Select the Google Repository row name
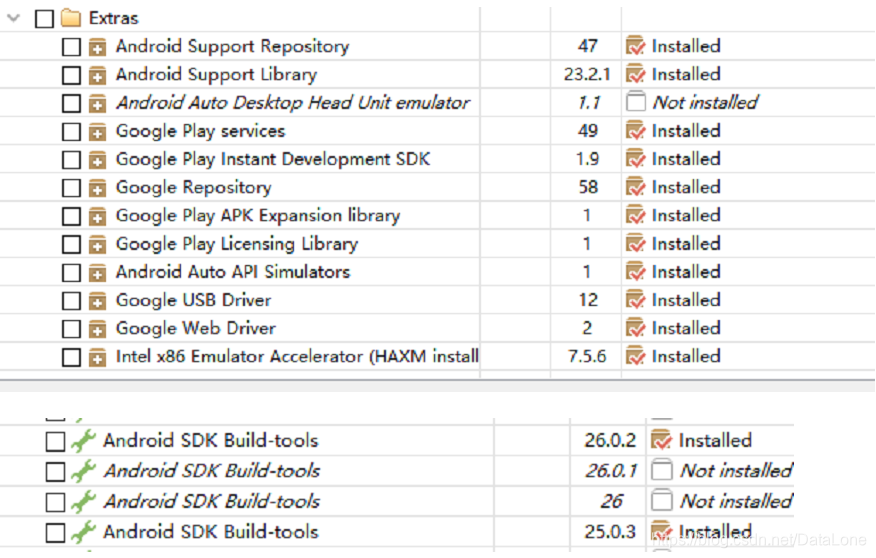 [x=193, y=188]
